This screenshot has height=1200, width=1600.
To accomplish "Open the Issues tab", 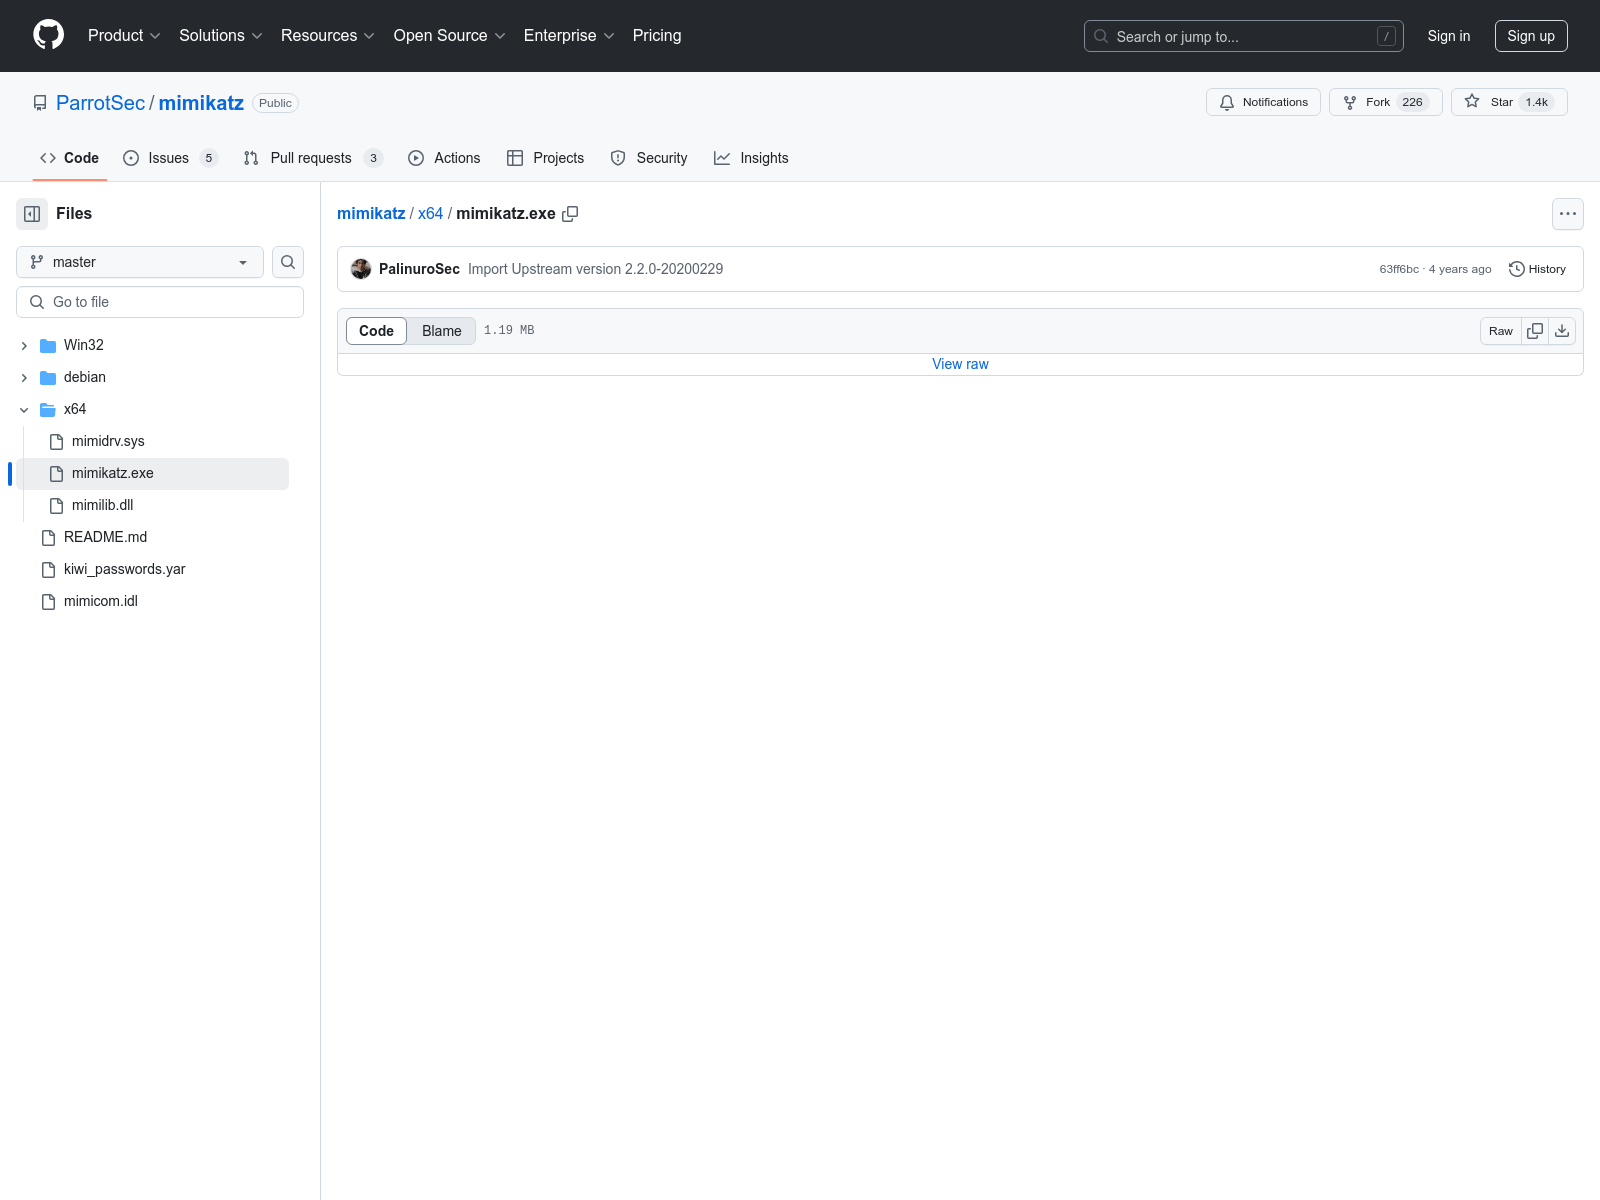I will pos(170,158).
